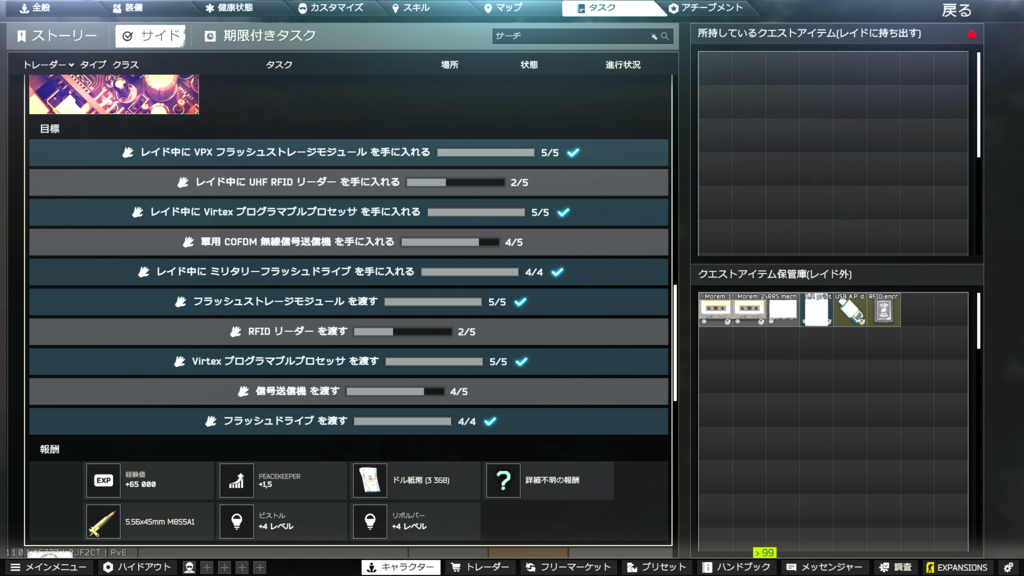Select フラッシュストレージモジュール を渡す objective
The image size is (1024, 576).
point(349,302)
